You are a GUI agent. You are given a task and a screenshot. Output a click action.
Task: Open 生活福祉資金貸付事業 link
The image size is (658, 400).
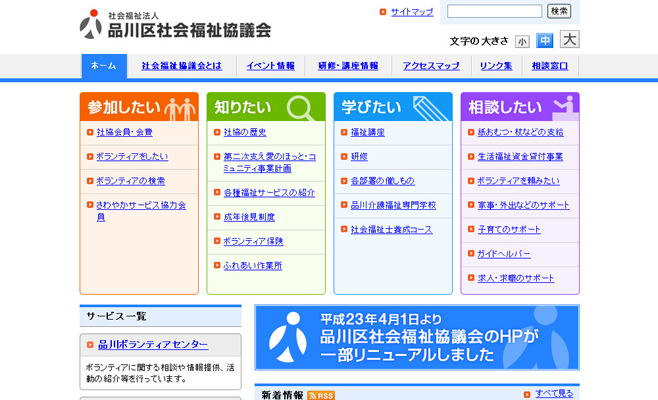coord(520,157)
